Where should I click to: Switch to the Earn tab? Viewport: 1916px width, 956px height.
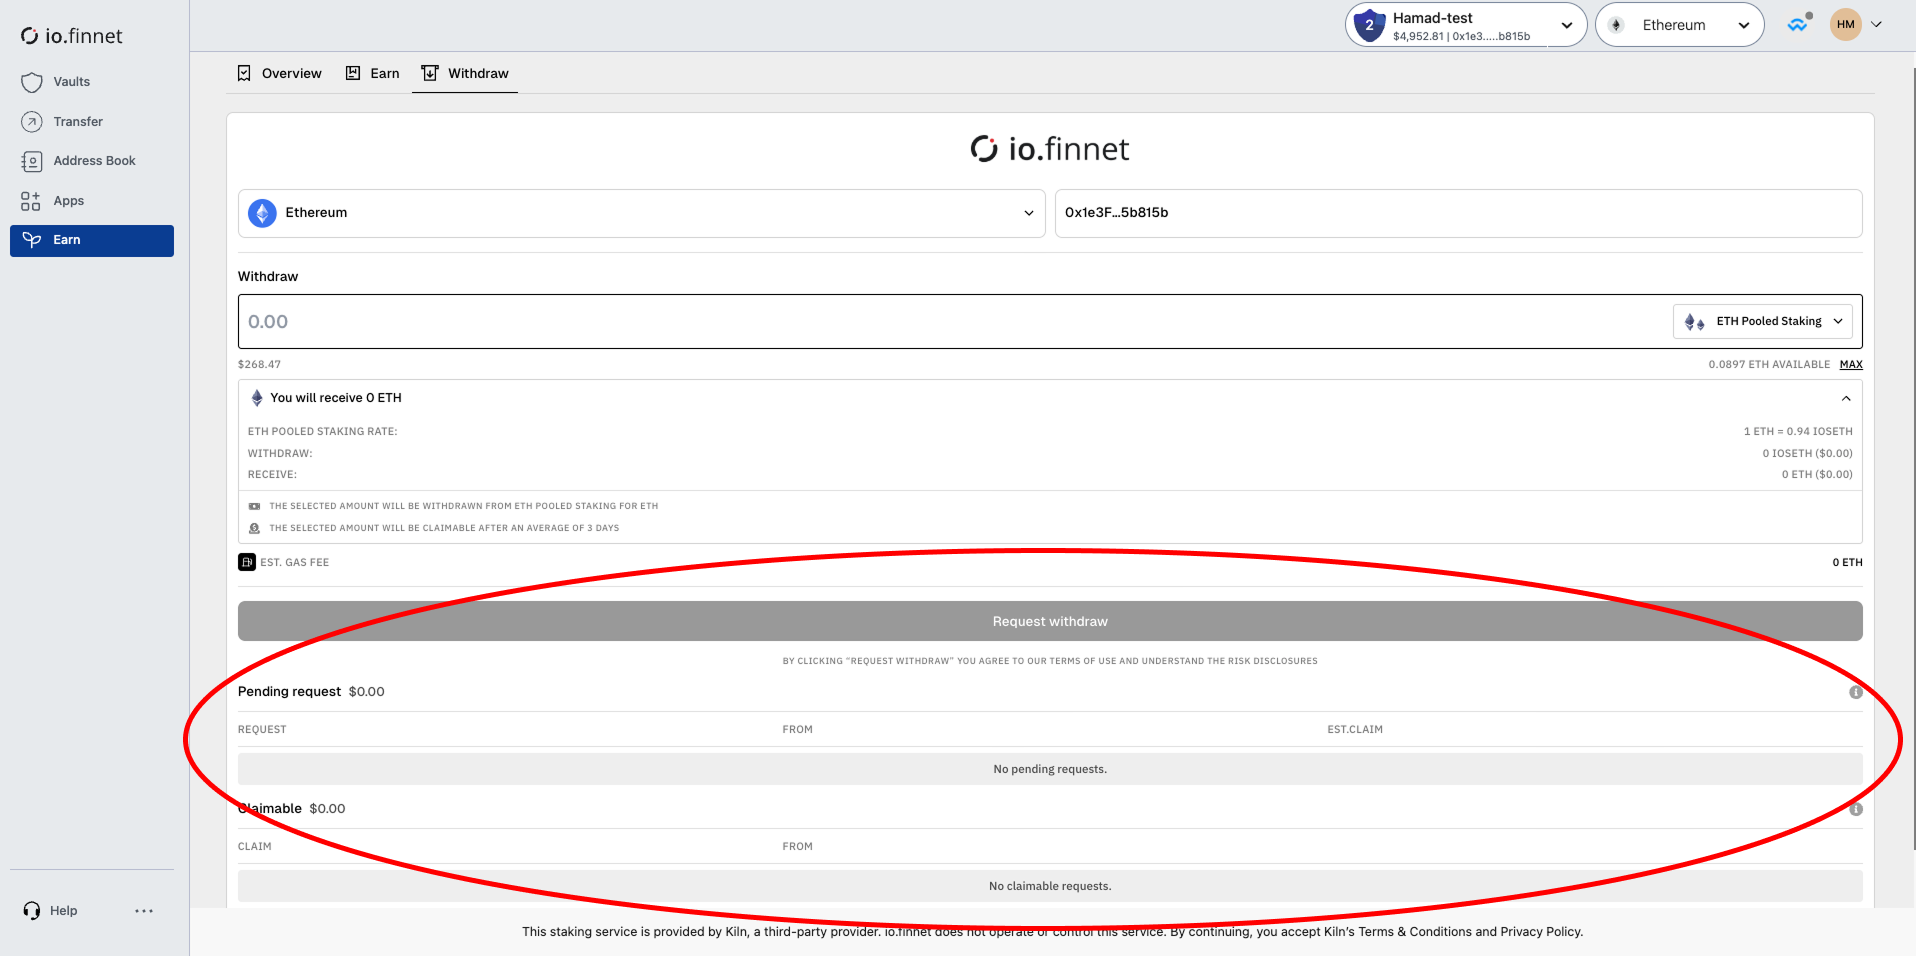[x=372, y=73]
